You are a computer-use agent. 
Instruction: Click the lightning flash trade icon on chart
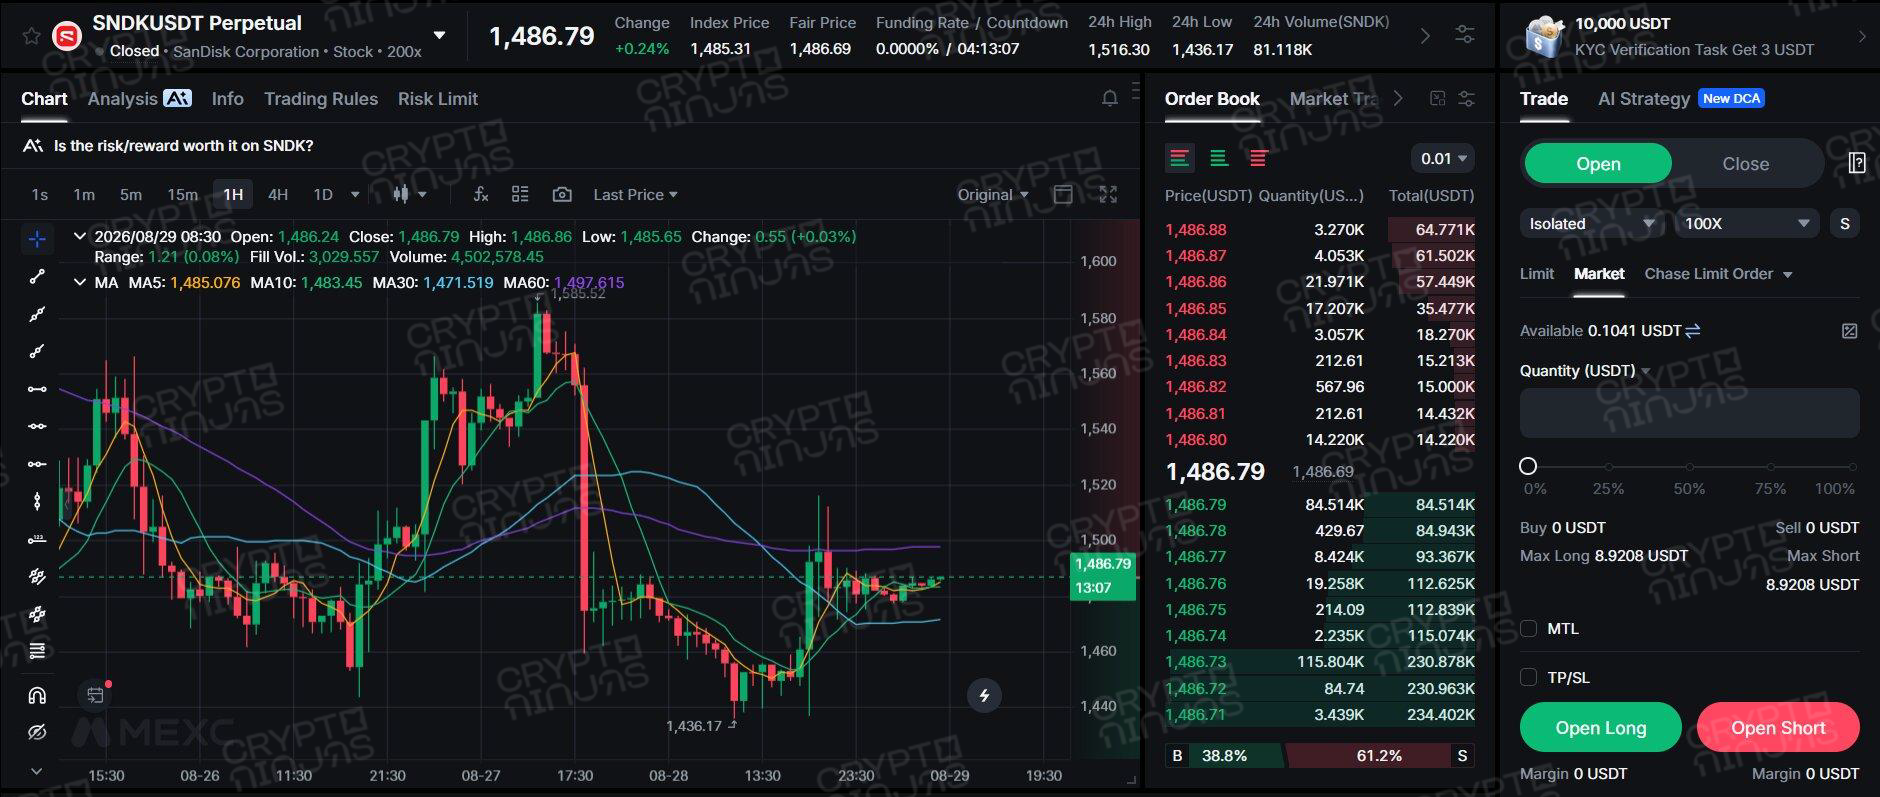pos(984,695)
